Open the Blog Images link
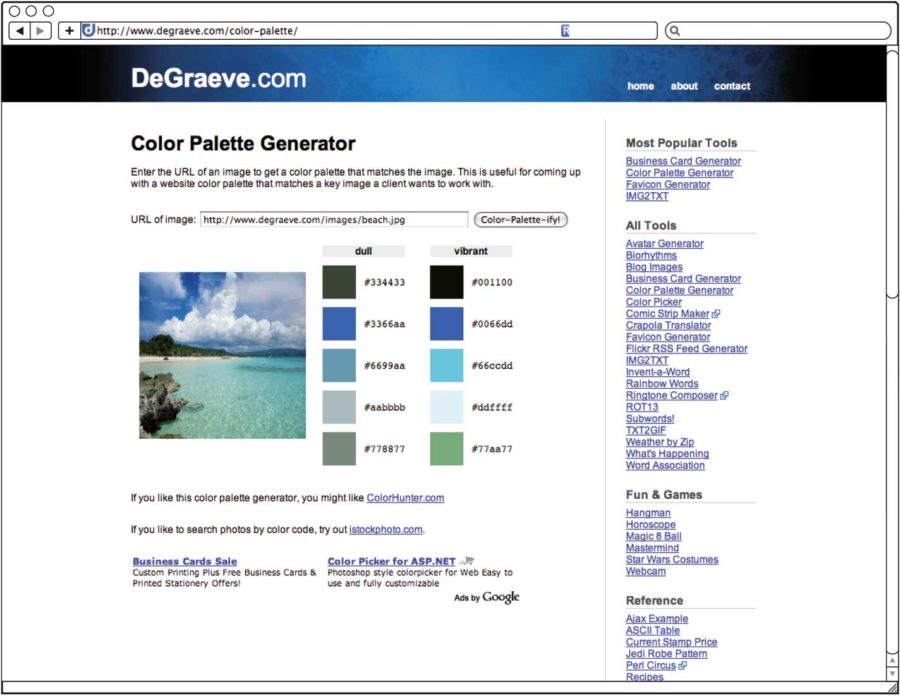The width and height of the screenshot is (900, 698). click(654, 267)
